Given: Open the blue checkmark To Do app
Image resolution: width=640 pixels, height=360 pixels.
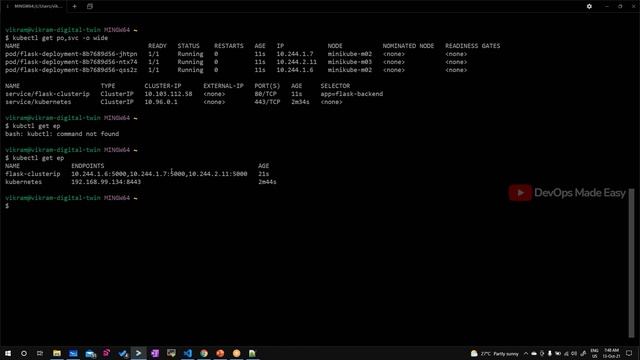Looking at the screenshot, I should click(122, 353).
